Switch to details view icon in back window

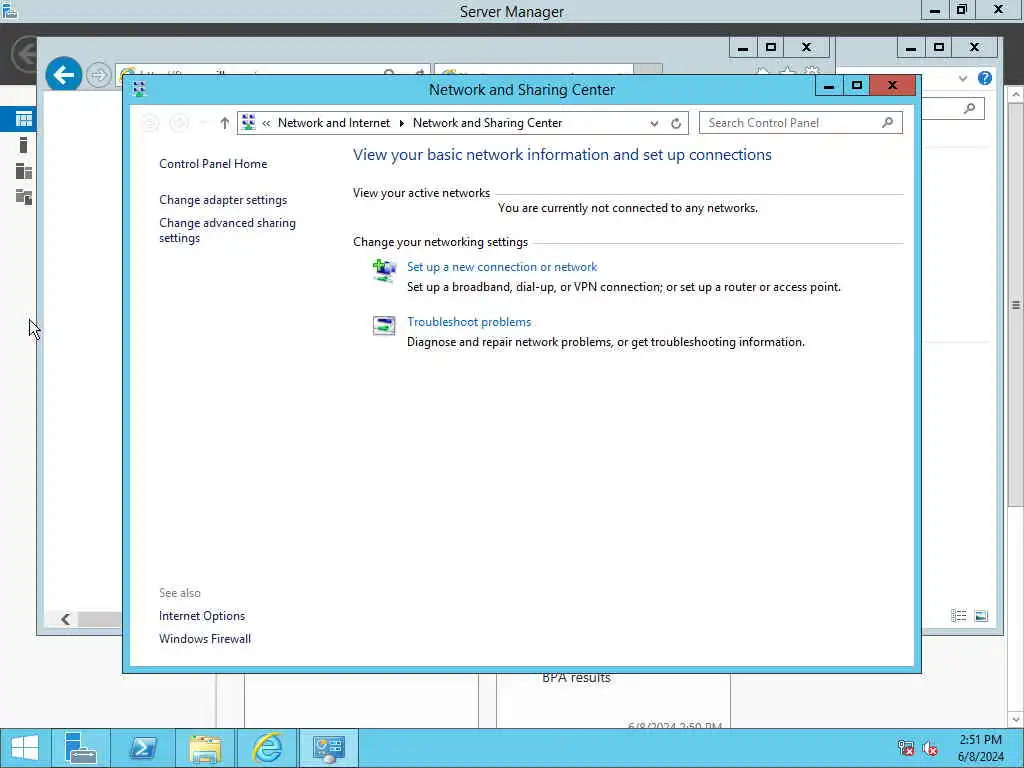959,616
